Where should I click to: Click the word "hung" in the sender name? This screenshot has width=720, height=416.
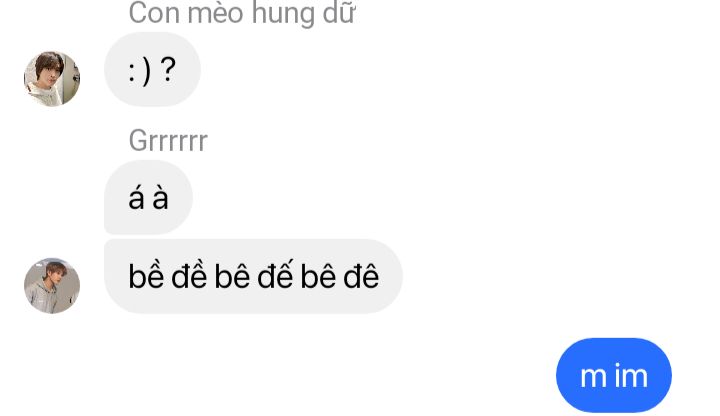282,14
